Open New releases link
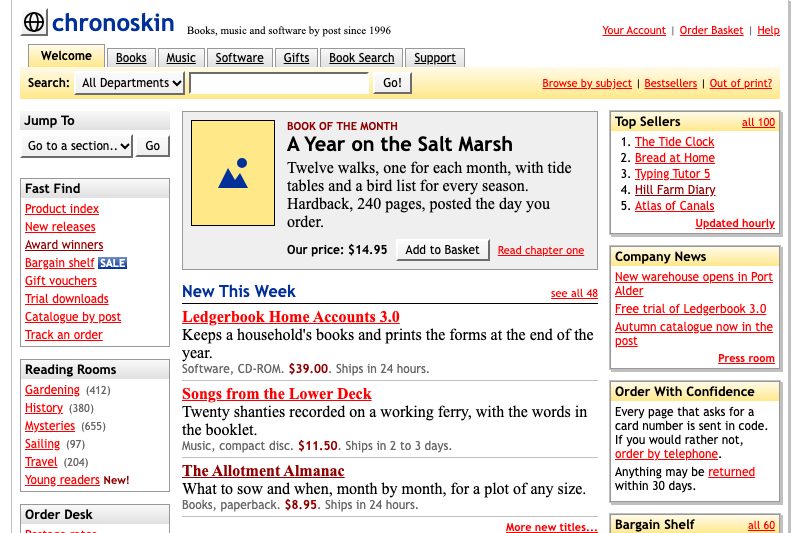 60,226
